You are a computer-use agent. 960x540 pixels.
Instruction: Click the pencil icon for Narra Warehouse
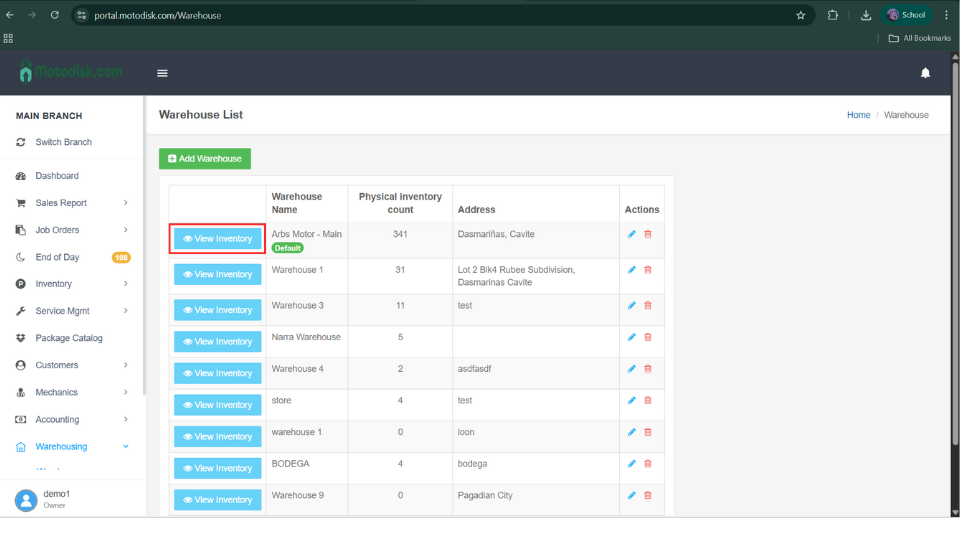coord(632,337)
